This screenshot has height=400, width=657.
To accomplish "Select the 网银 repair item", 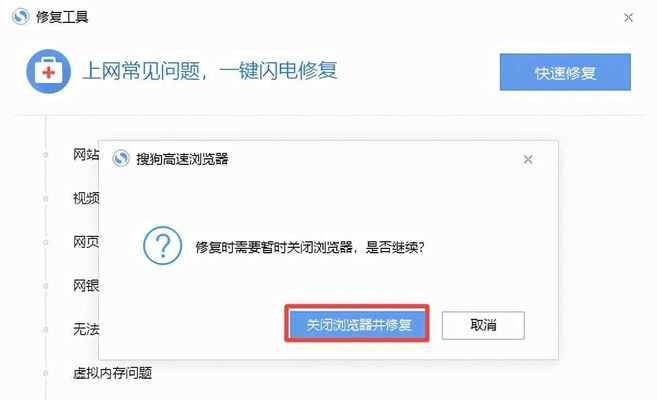I will [x=86, y=286].
